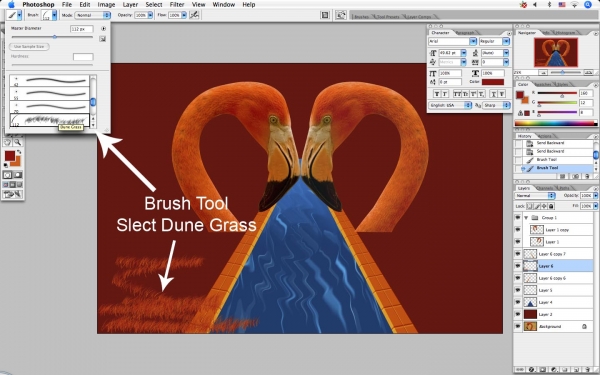Toggle lock all padlock in Layers panel
Viewport: 600px width, 375px height.
pos(551,206)
